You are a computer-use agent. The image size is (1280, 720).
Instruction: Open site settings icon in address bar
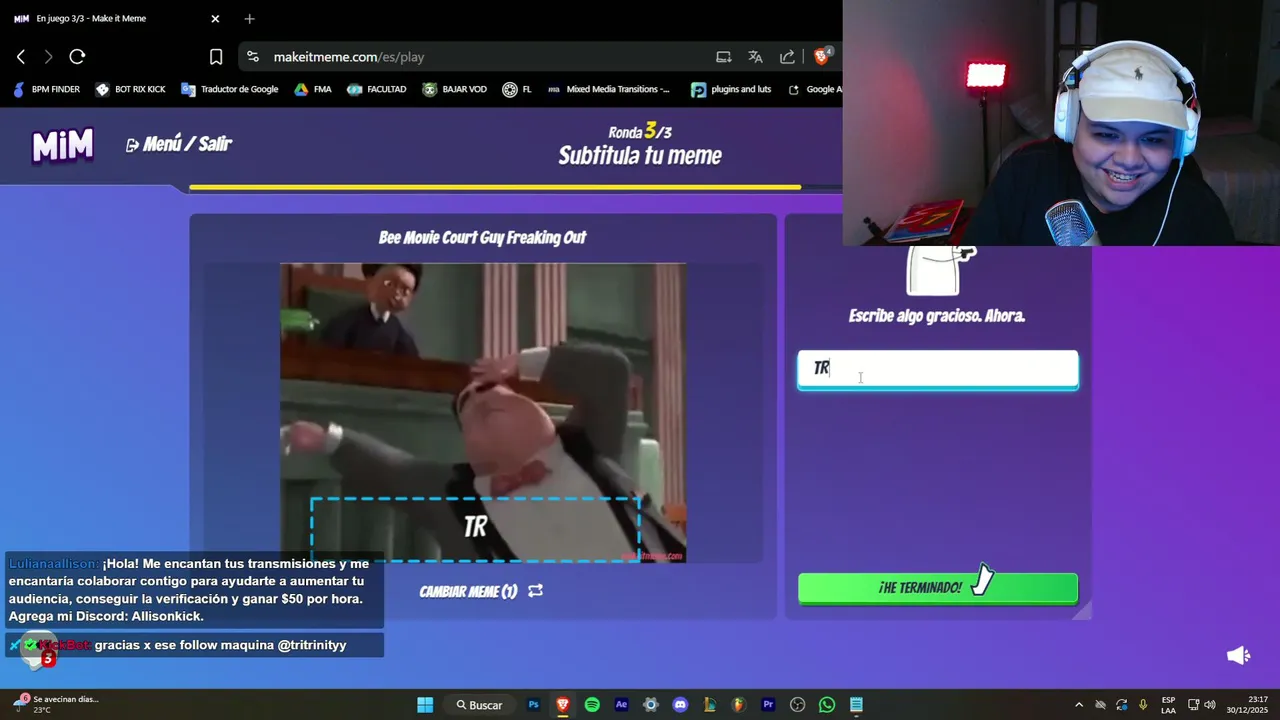point(253,57)
